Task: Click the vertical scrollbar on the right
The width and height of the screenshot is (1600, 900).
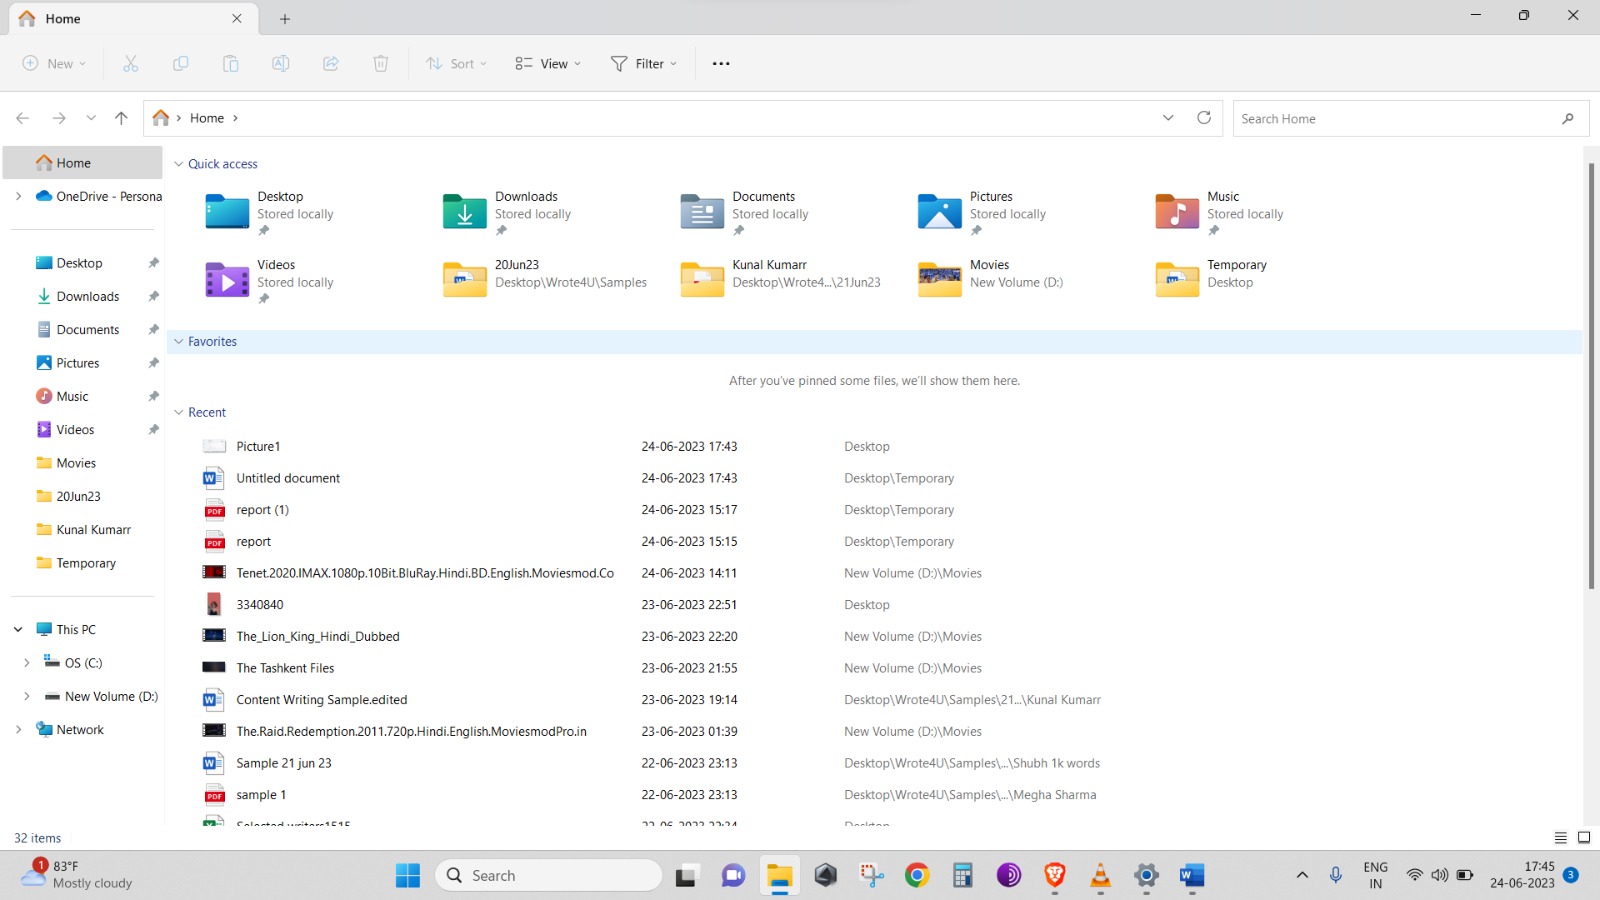Action: [1590, 375]
